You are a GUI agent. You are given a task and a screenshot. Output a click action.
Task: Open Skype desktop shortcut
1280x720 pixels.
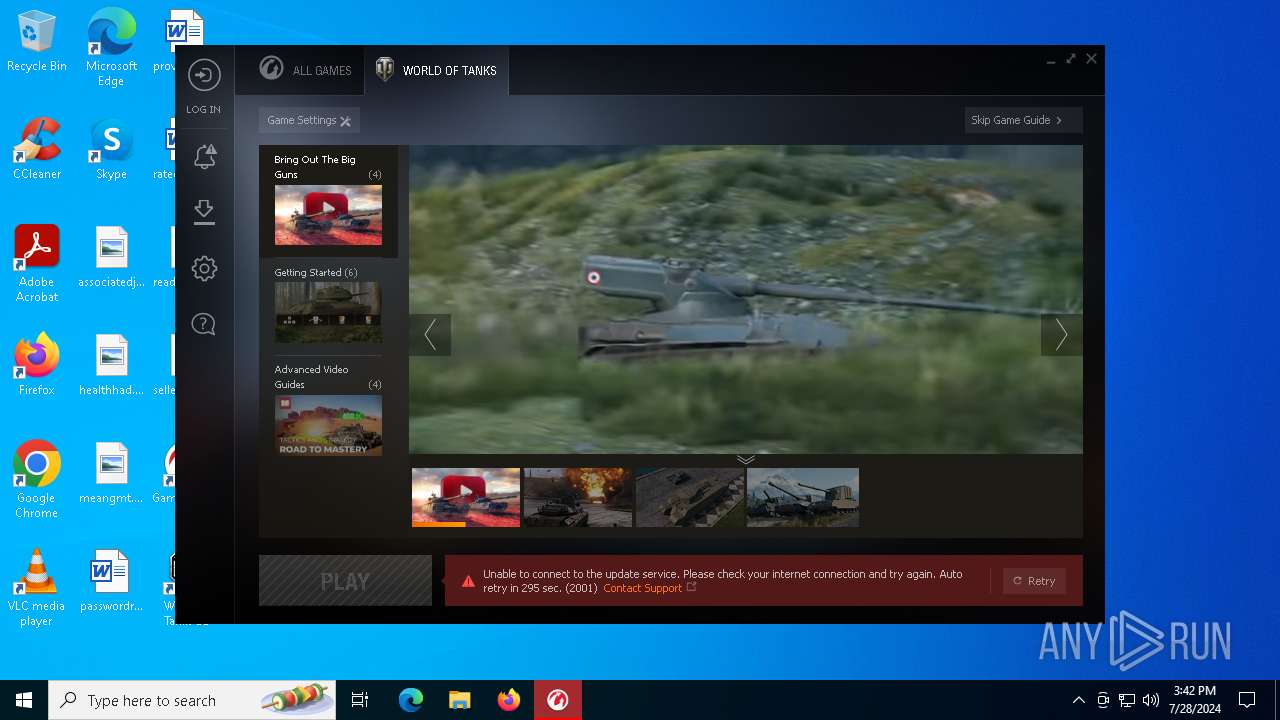[x=111, y=149]
